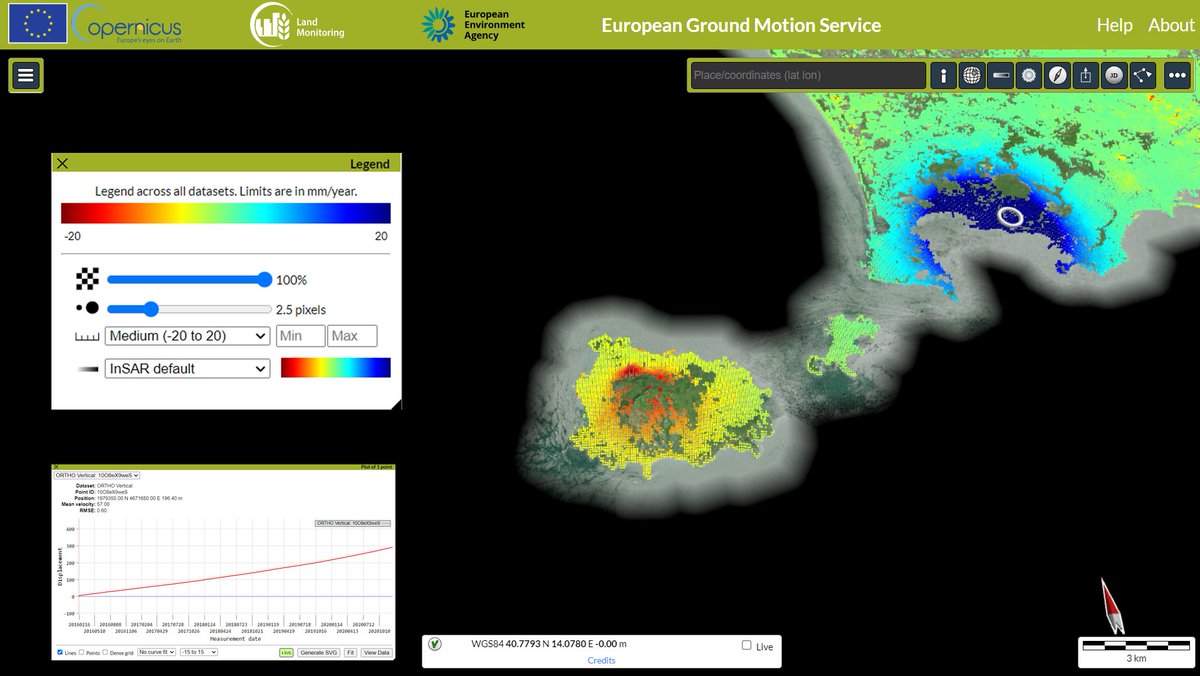Toggle the Live checkbox
The width and height of the screenshot is (1200, 676).
click(x=747, y=646)
